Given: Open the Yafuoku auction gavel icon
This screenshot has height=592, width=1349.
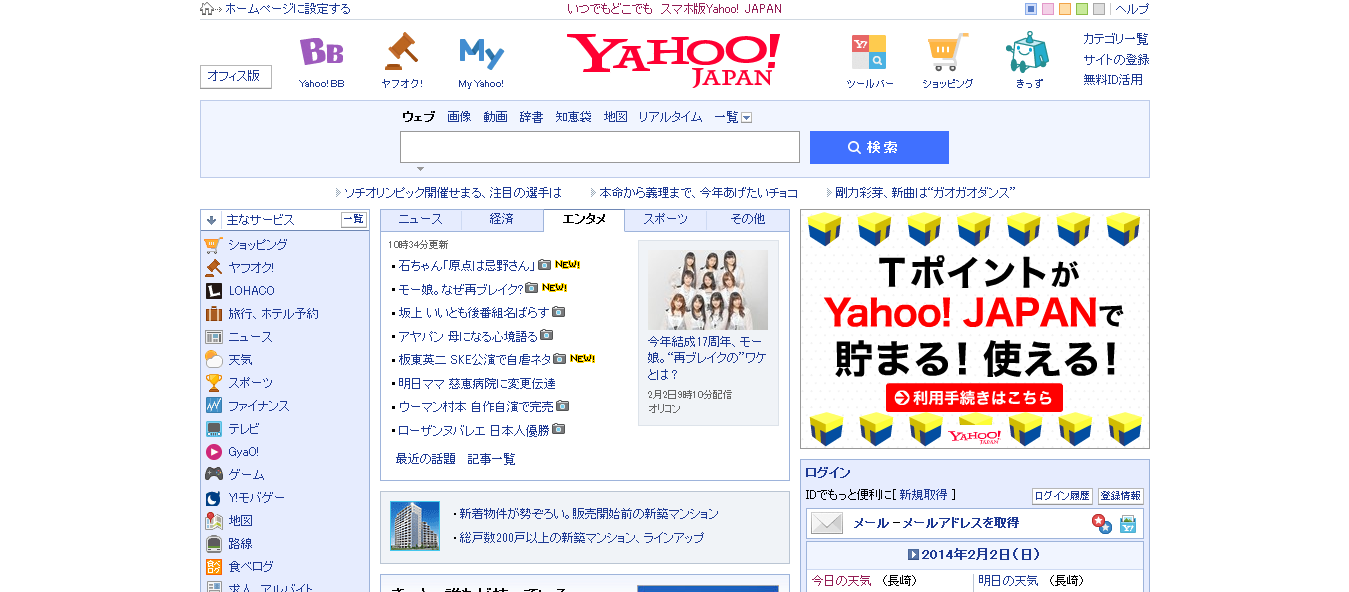Looking at the screenshot, I should click(401, 51).
